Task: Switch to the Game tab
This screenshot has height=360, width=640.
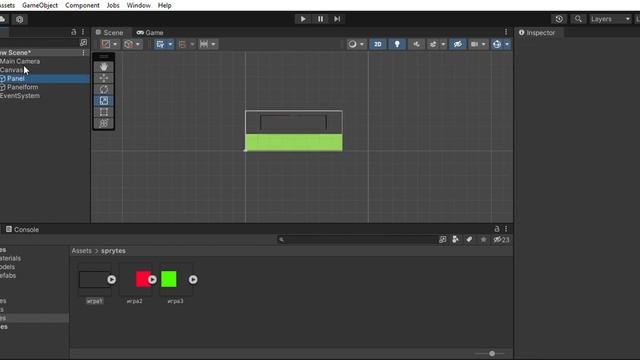Action: point(150,32)
